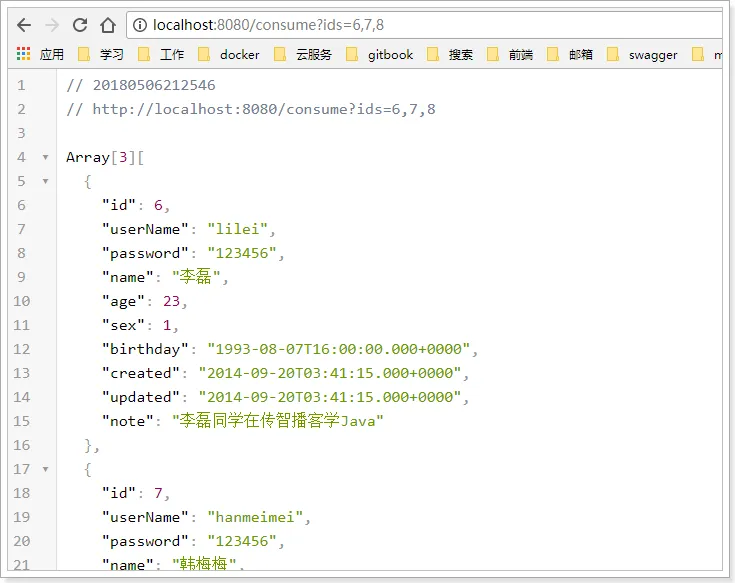Open the 搜索 bookmark folder
The height and width of the screenshot is (583, 735).
coord(450,54)
